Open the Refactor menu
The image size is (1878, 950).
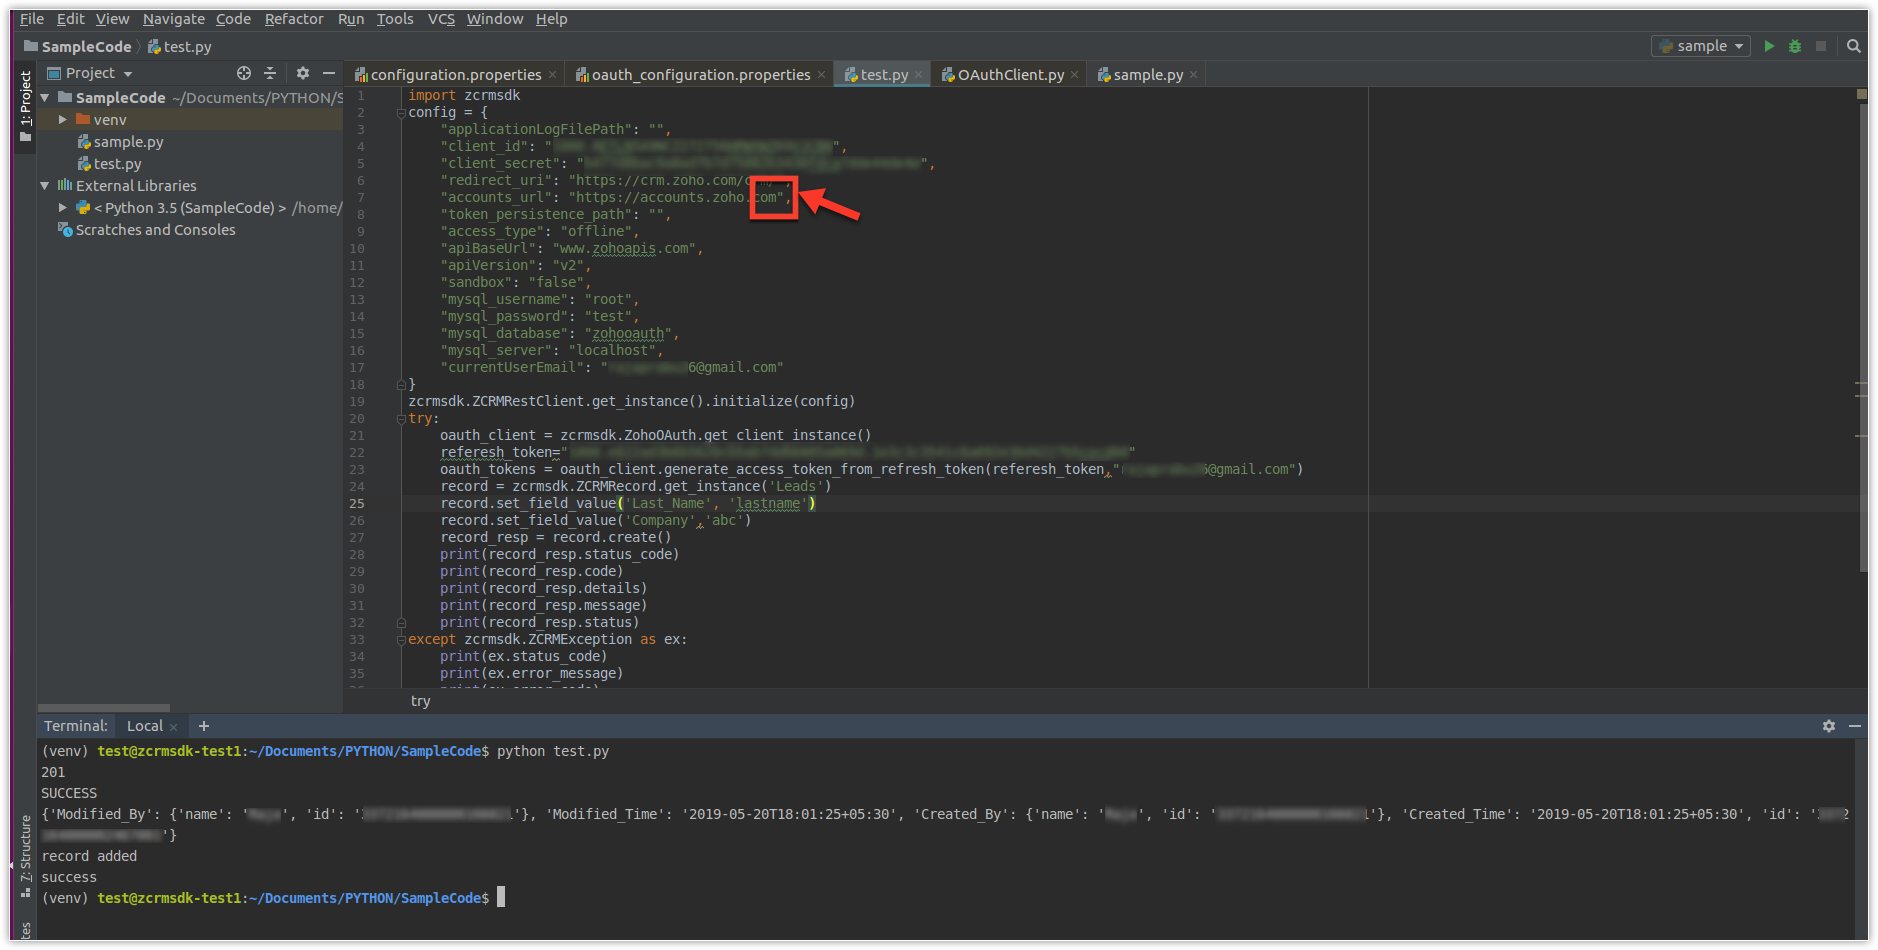[293, 19]
